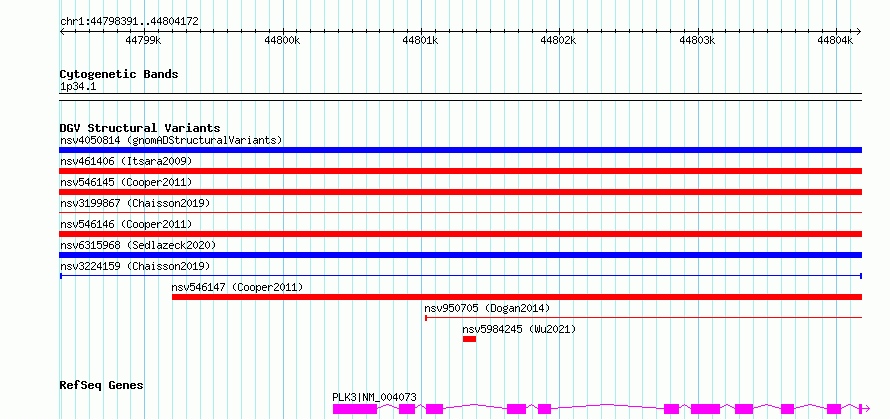Viewport: 890px width, 419px height.
Task: Click the ruler's right arrowhead
Action: coord(859,31)
